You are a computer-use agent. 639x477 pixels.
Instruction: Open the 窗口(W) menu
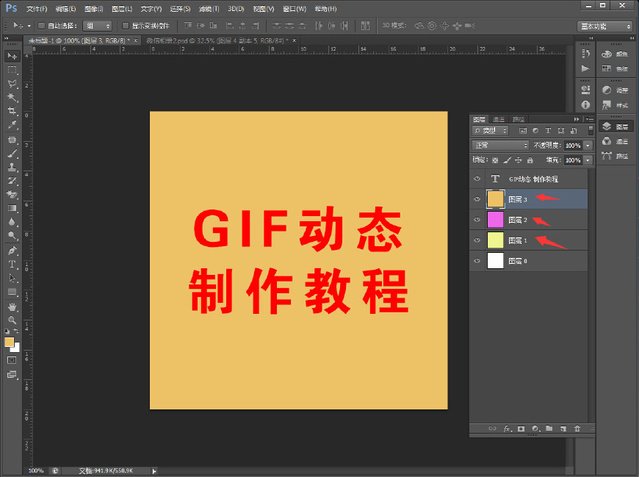tap(295, 9)
